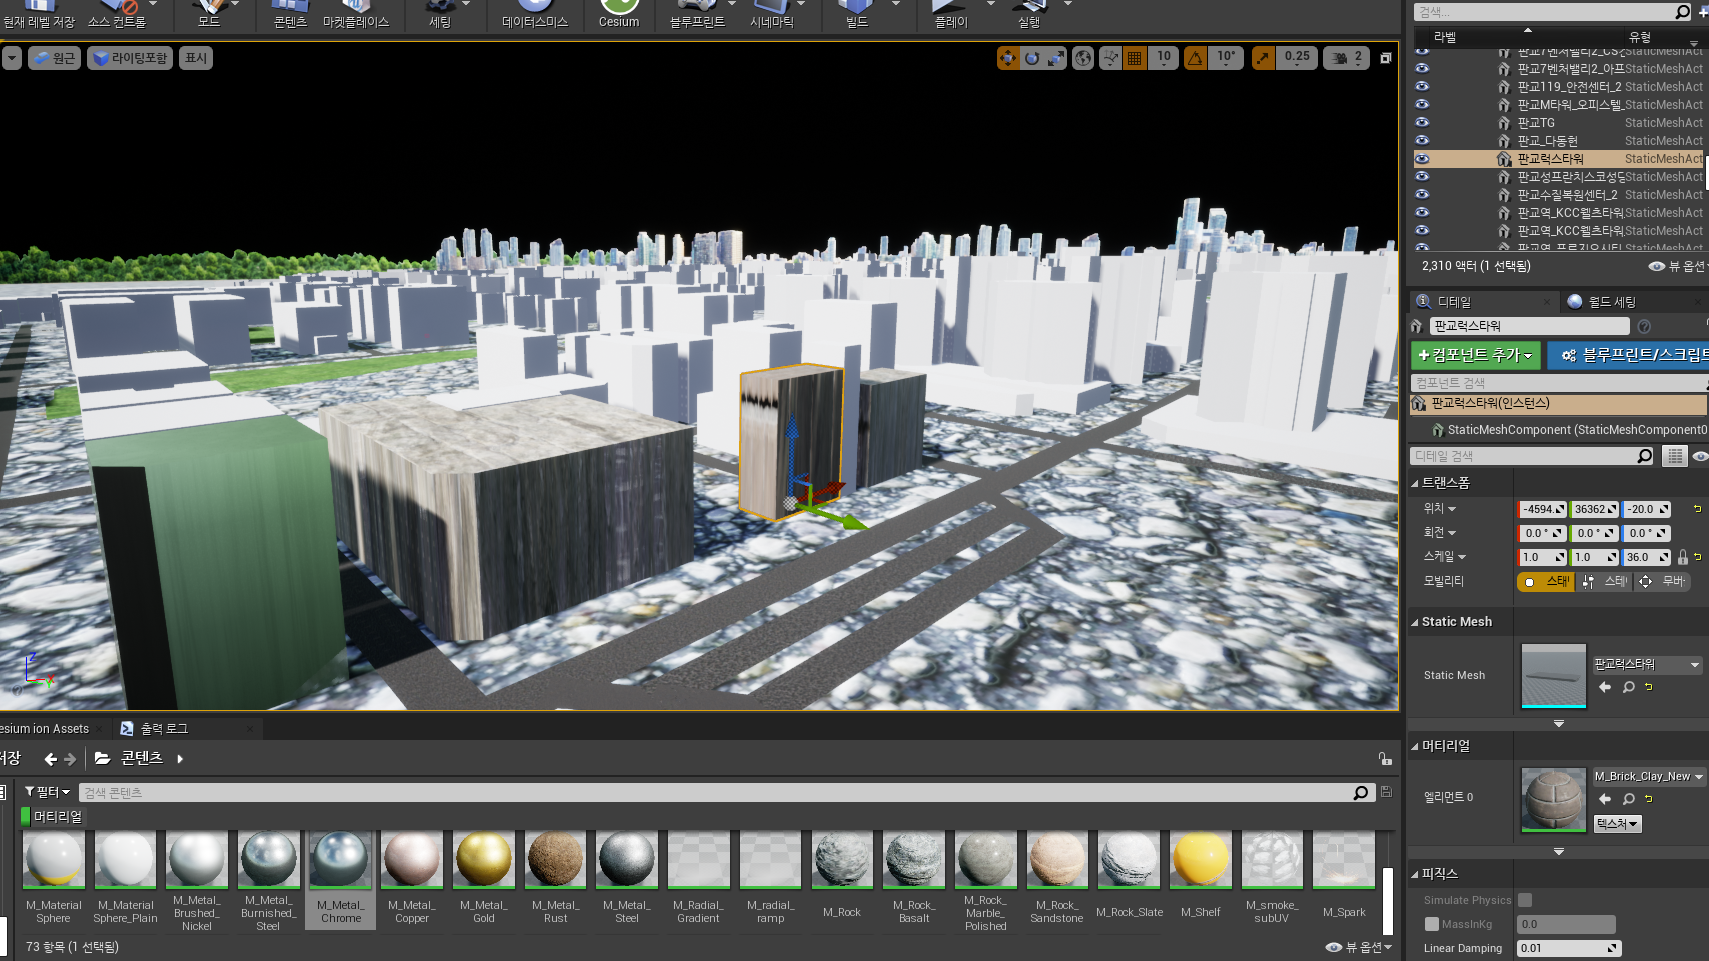Open 블루프린트 toolbar menu

tap(697, 15)
